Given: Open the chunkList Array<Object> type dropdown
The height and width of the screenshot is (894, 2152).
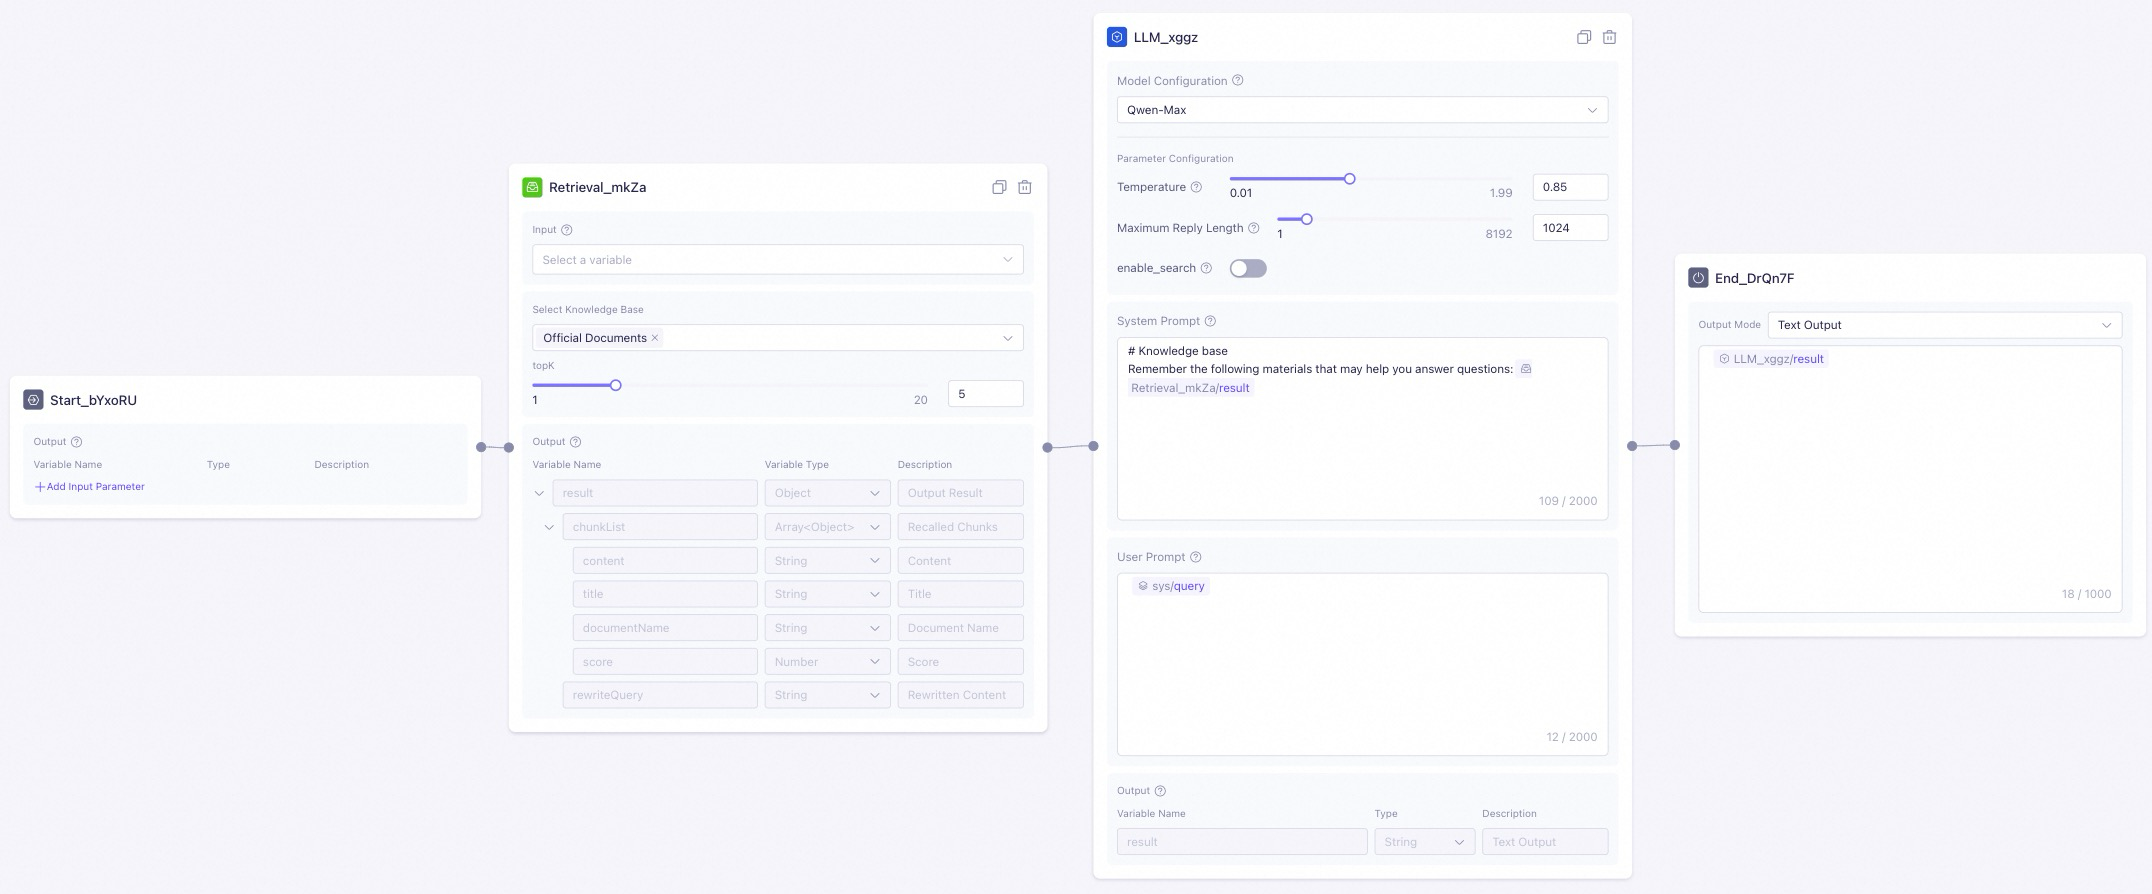Looking at the screenshot, I should pos(827,527).
